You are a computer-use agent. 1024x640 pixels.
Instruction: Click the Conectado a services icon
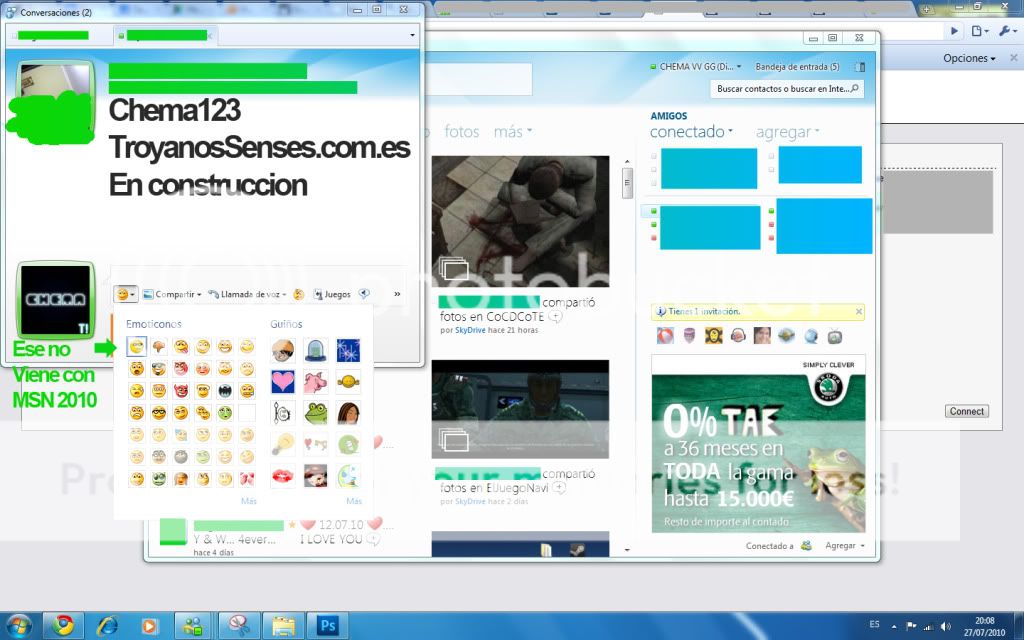point(806,546)
